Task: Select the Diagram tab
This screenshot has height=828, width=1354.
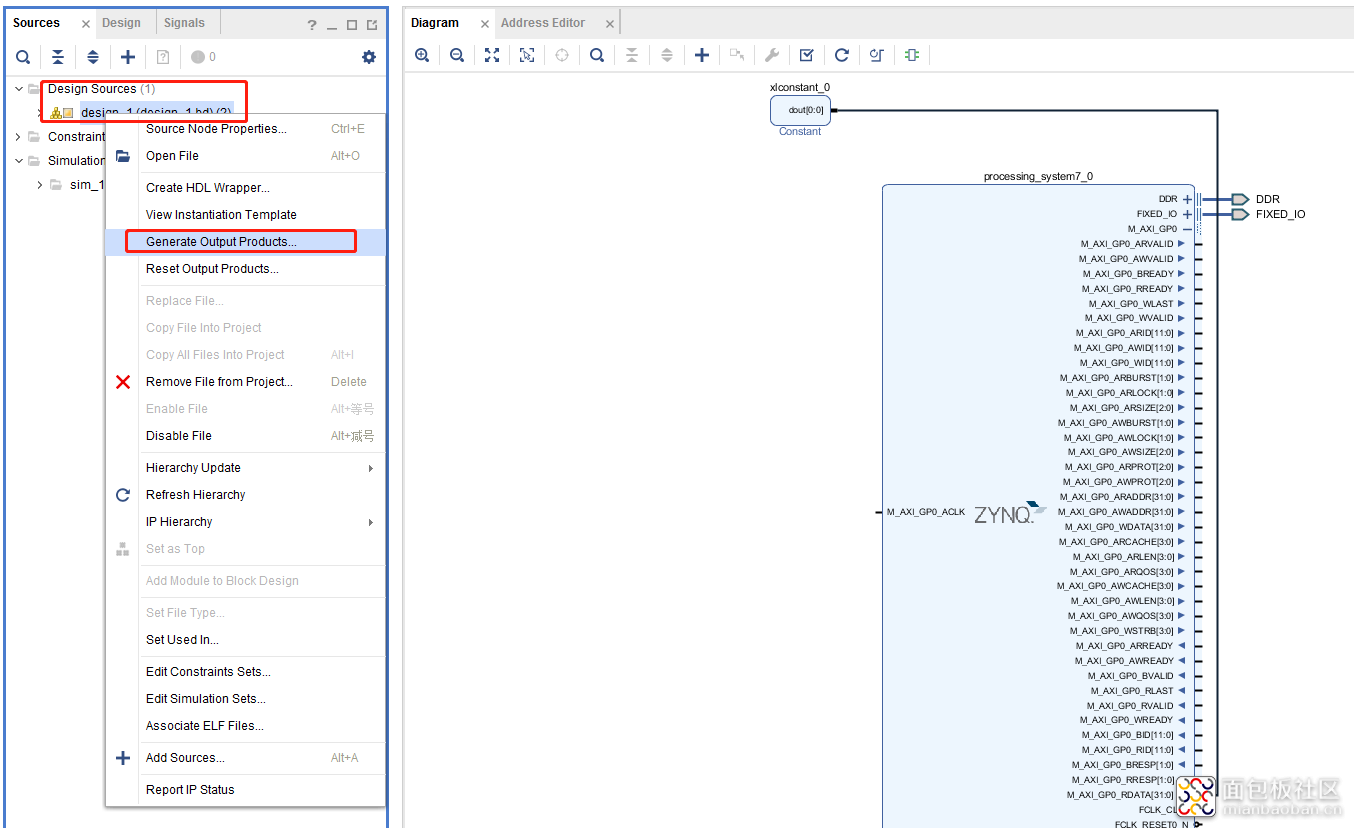Action: [435, 23]
